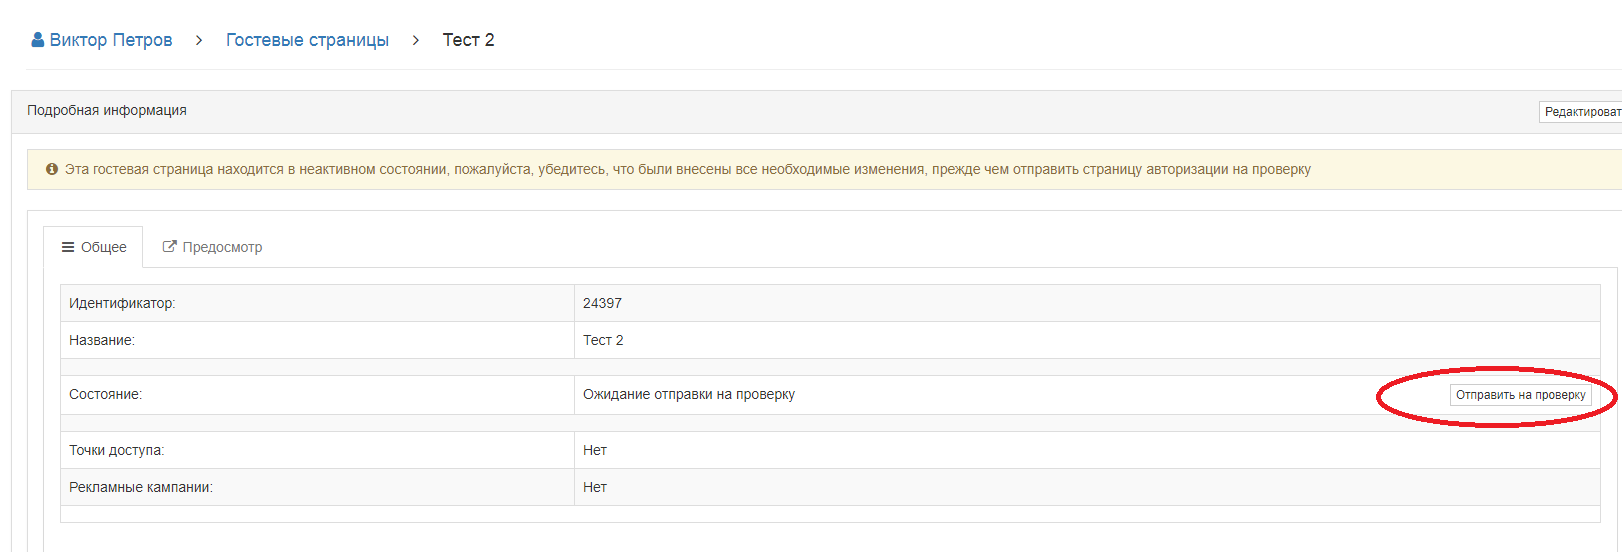Screen dimensions: 1622x552
Task: Select the Тест 2 breadcrumb item
Action: (x=468, y=40)
